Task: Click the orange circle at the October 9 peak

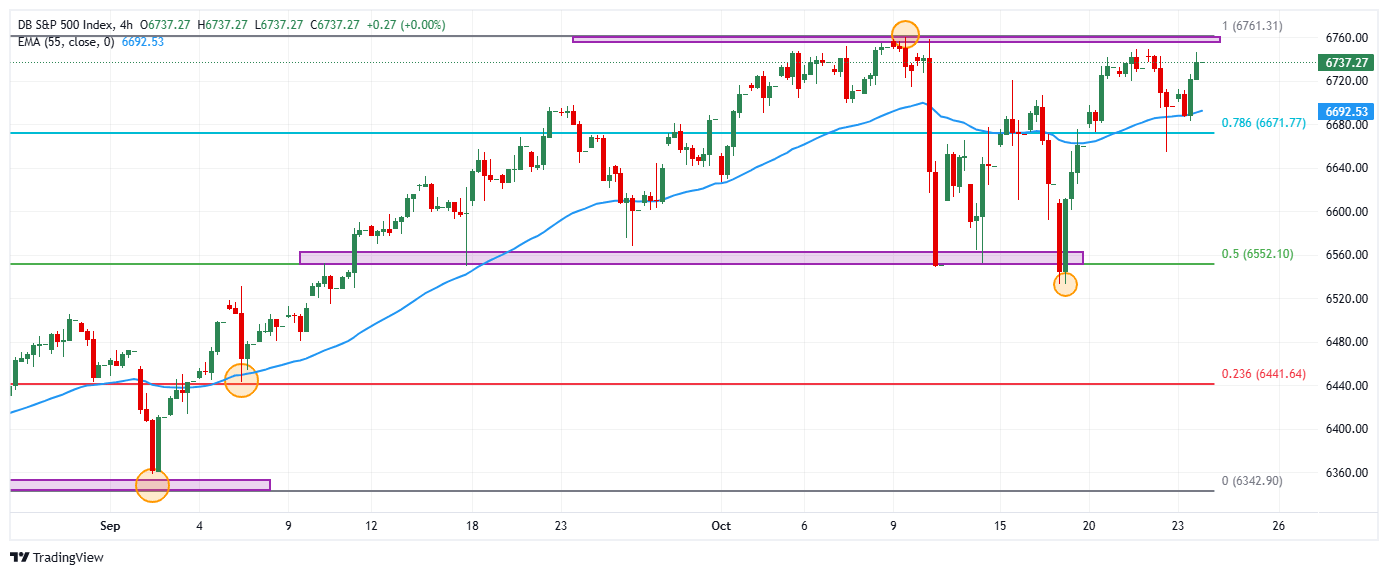Action: pyautogui.click(x=904, y=35)
